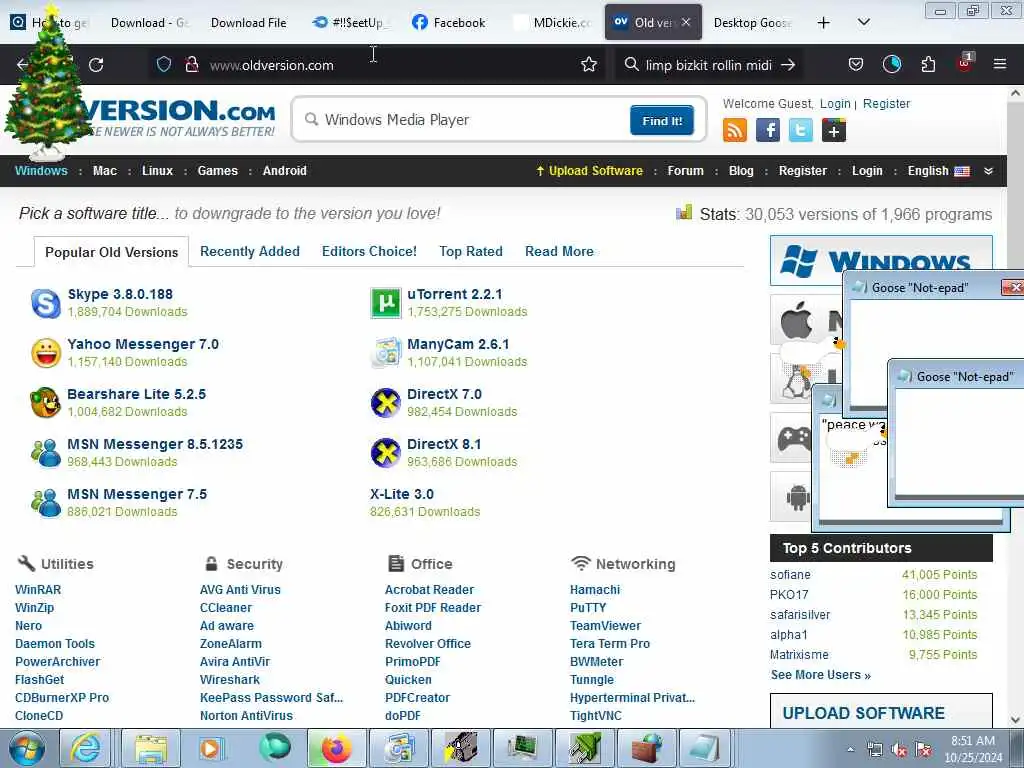Reload the page with the refresh icon
The image size is (1024, 768).
[x=96, y=65]
